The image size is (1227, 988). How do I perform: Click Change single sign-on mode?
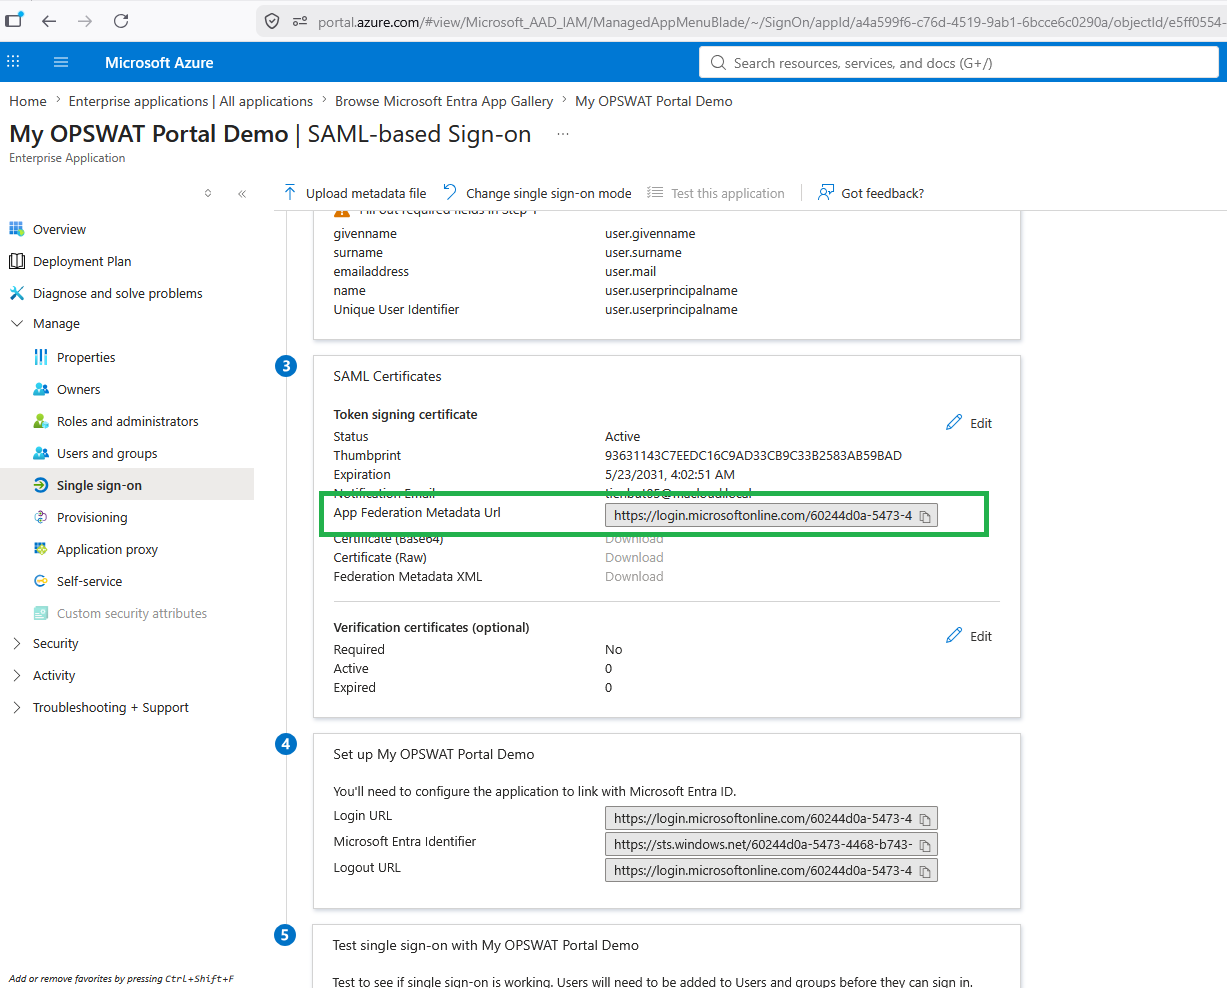pos(537,193)
